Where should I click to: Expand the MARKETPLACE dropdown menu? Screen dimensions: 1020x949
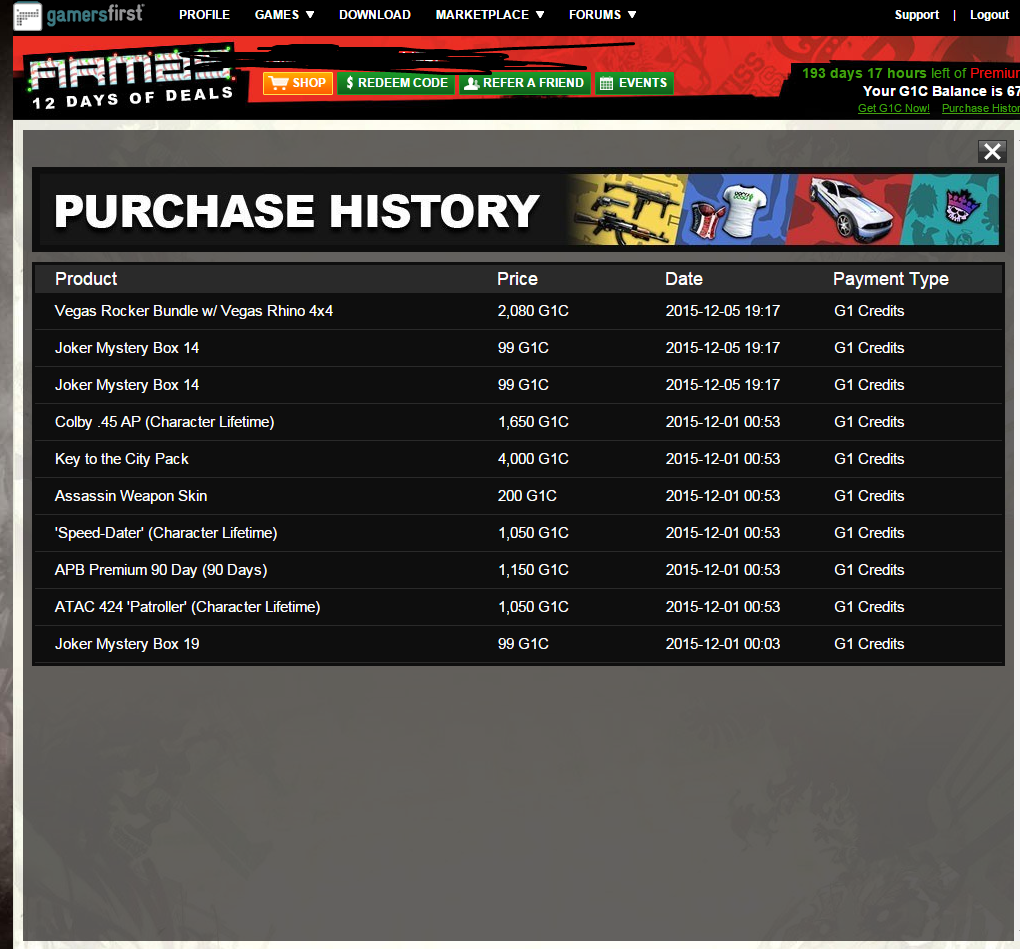pos(490,14)
